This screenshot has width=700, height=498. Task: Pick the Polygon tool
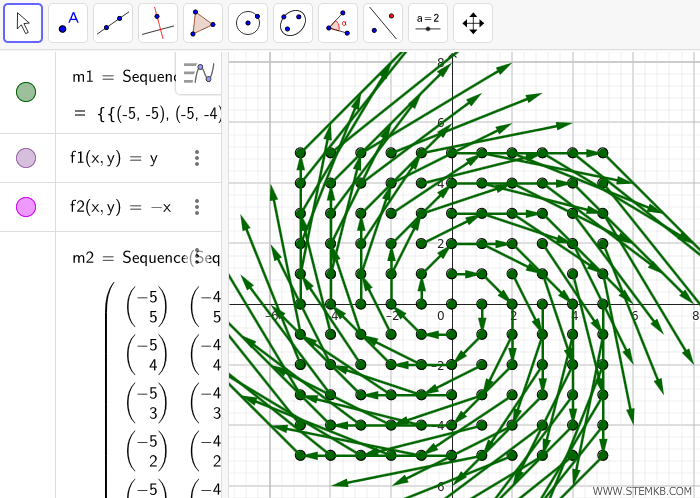(203, 23)
